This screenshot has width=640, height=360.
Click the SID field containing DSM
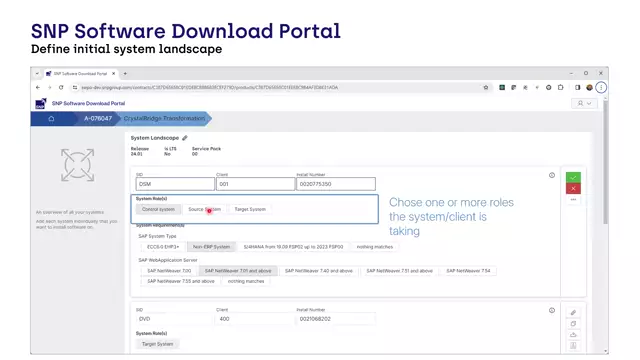click(x=175, y=184)
